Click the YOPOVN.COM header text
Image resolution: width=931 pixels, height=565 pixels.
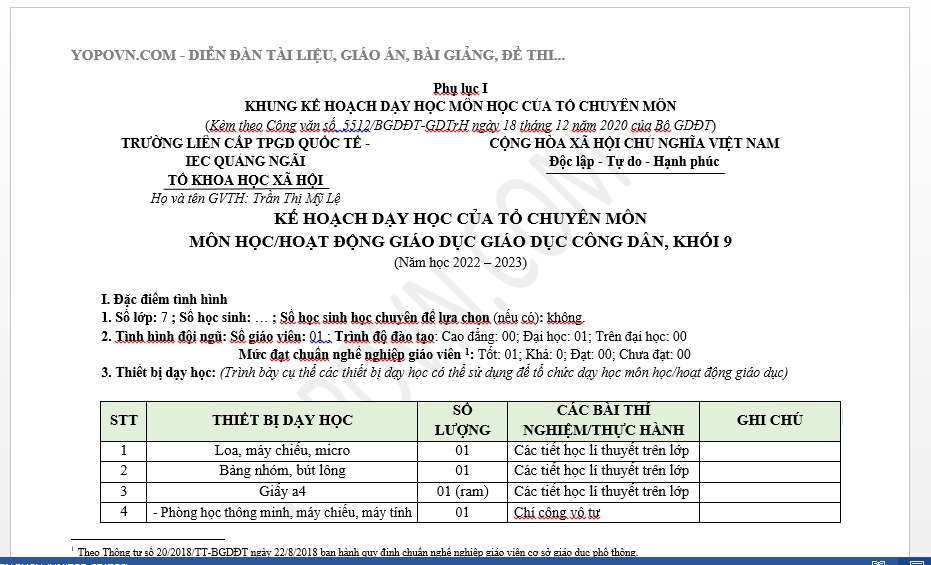tap(317, 55)
